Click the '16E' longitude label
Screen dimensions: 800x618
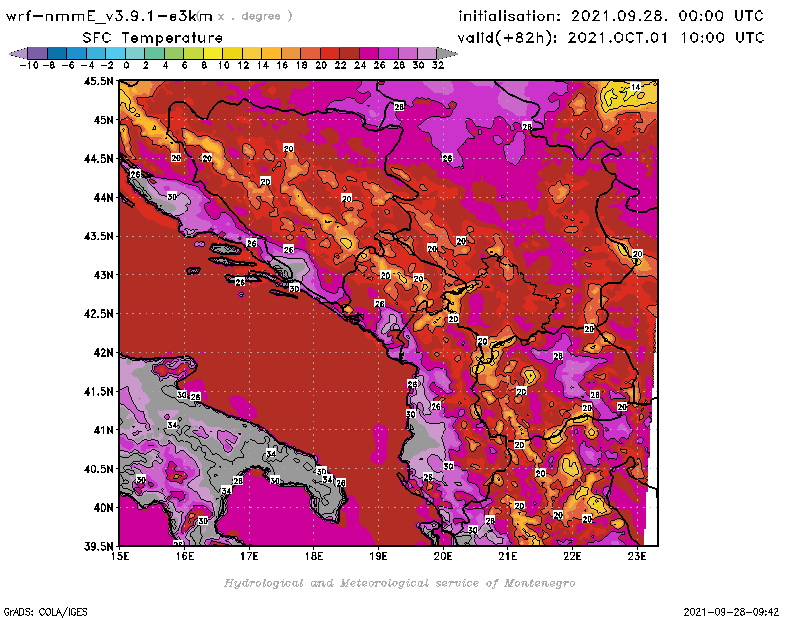(185, 556)
